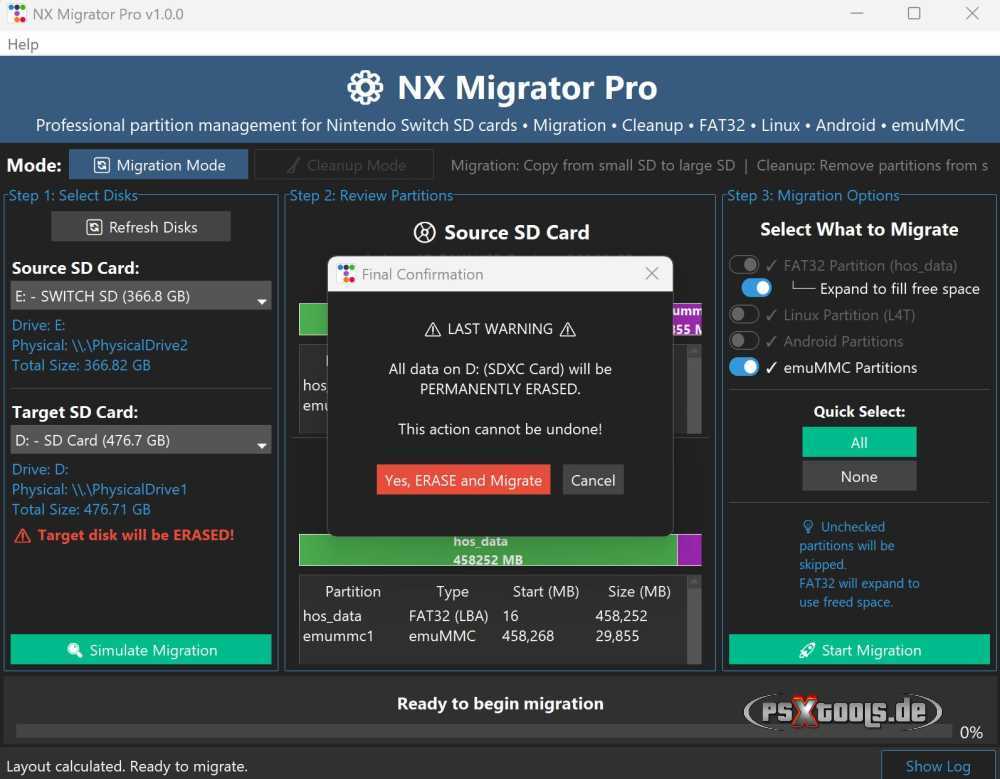Turn off the emuMMC Partitions toggle
The image size is (1000, 779).
tap(744, 367)
